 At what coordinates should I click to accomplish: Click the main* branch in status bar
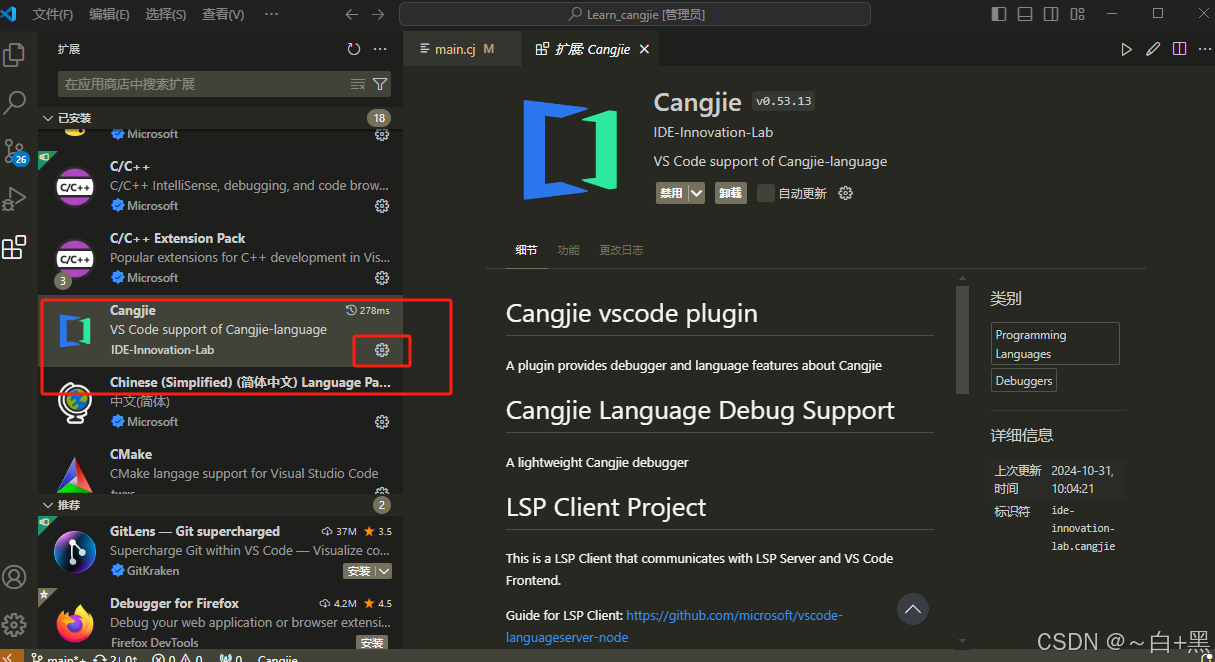pyautogui.click(x=57, y=658)
